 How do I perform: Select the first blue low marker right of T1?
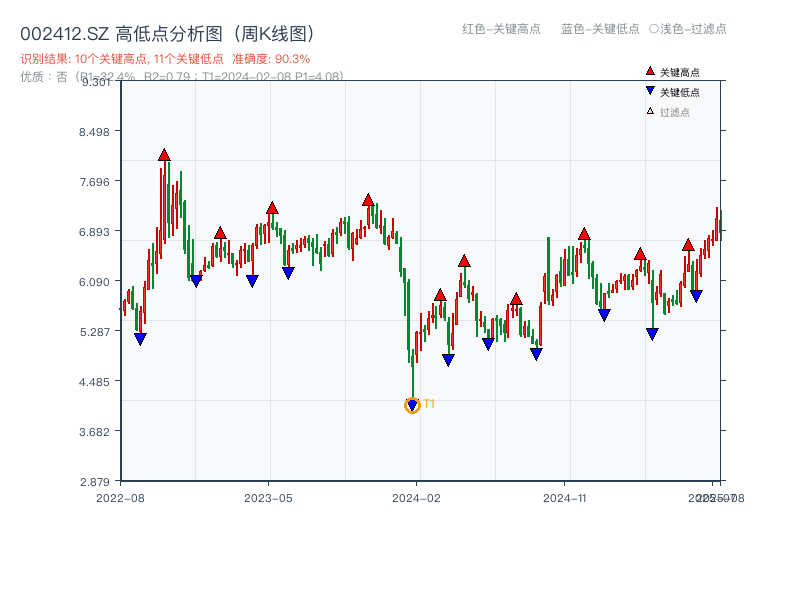coord(448,360)
